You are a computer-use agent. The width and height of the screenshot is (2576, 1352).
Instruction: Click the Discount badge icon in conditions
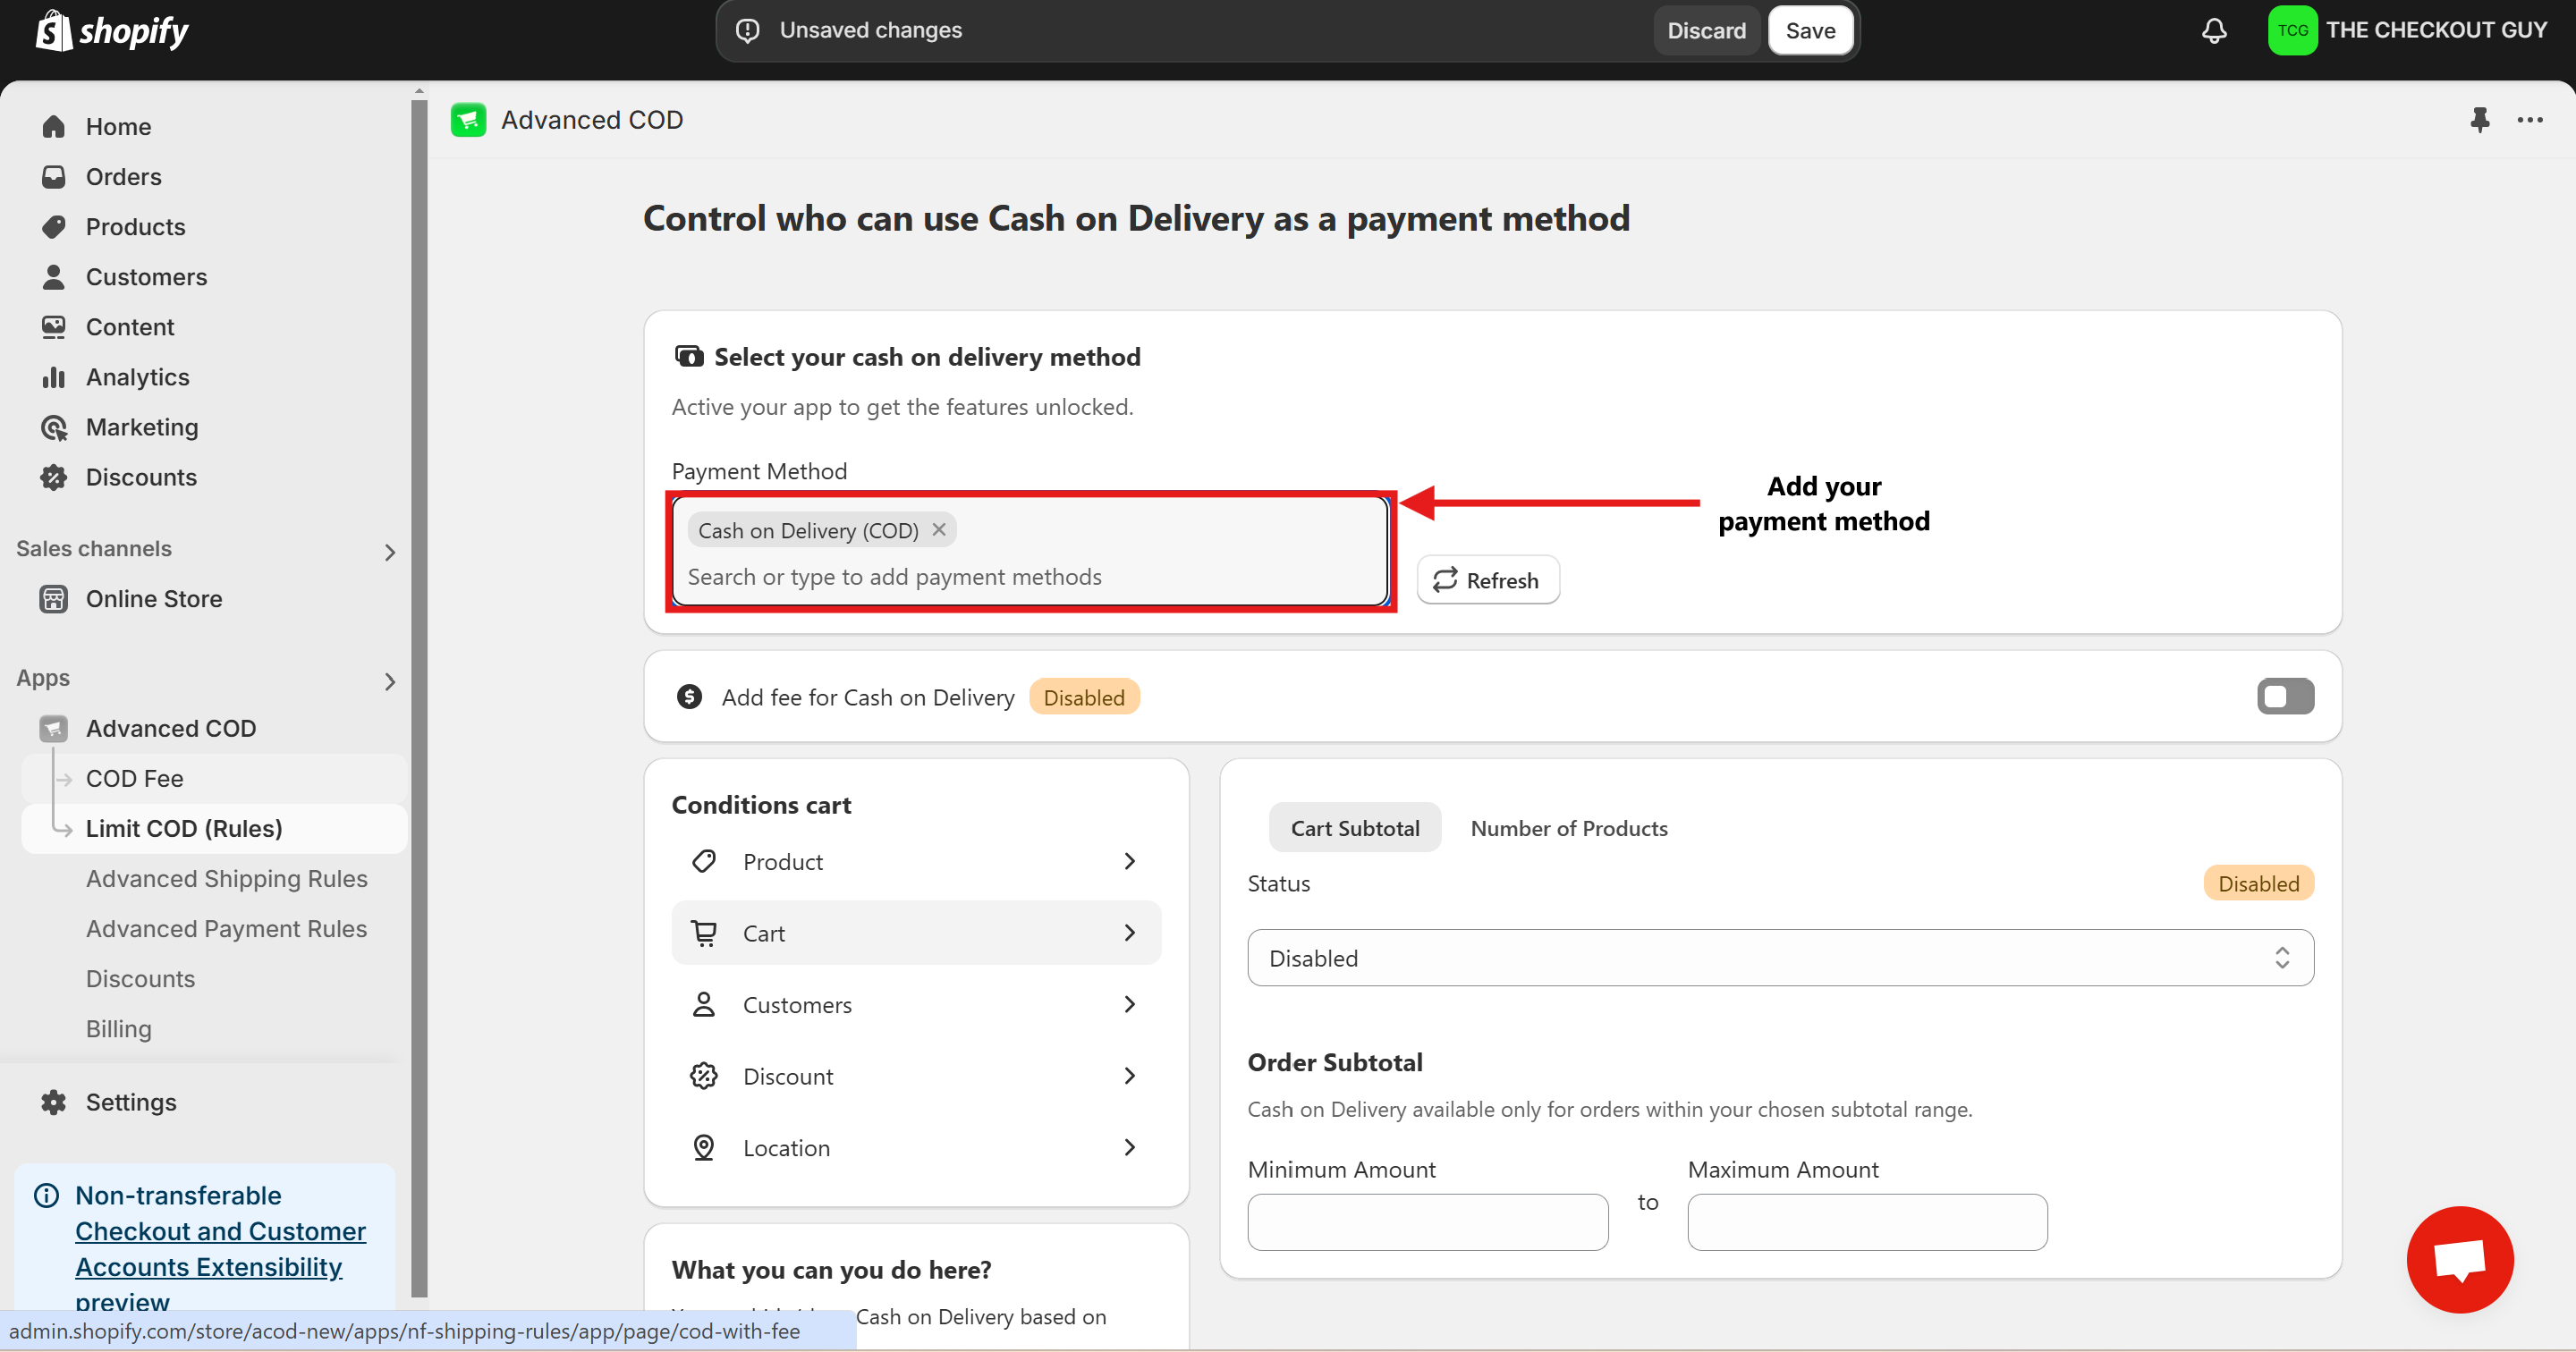point(704,1076)
